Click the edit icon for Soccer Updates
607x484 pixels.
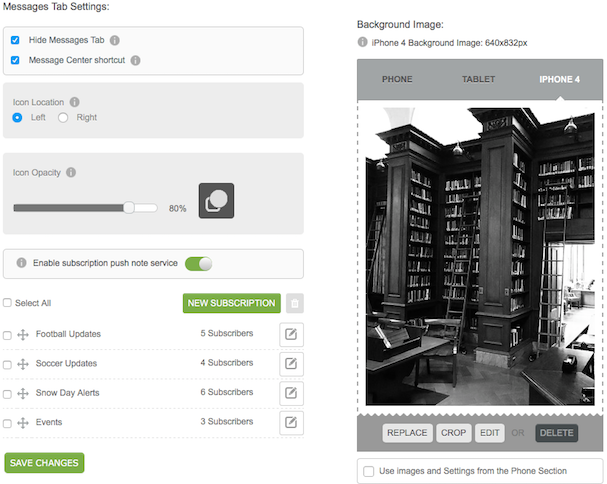(x=291, y=363)
